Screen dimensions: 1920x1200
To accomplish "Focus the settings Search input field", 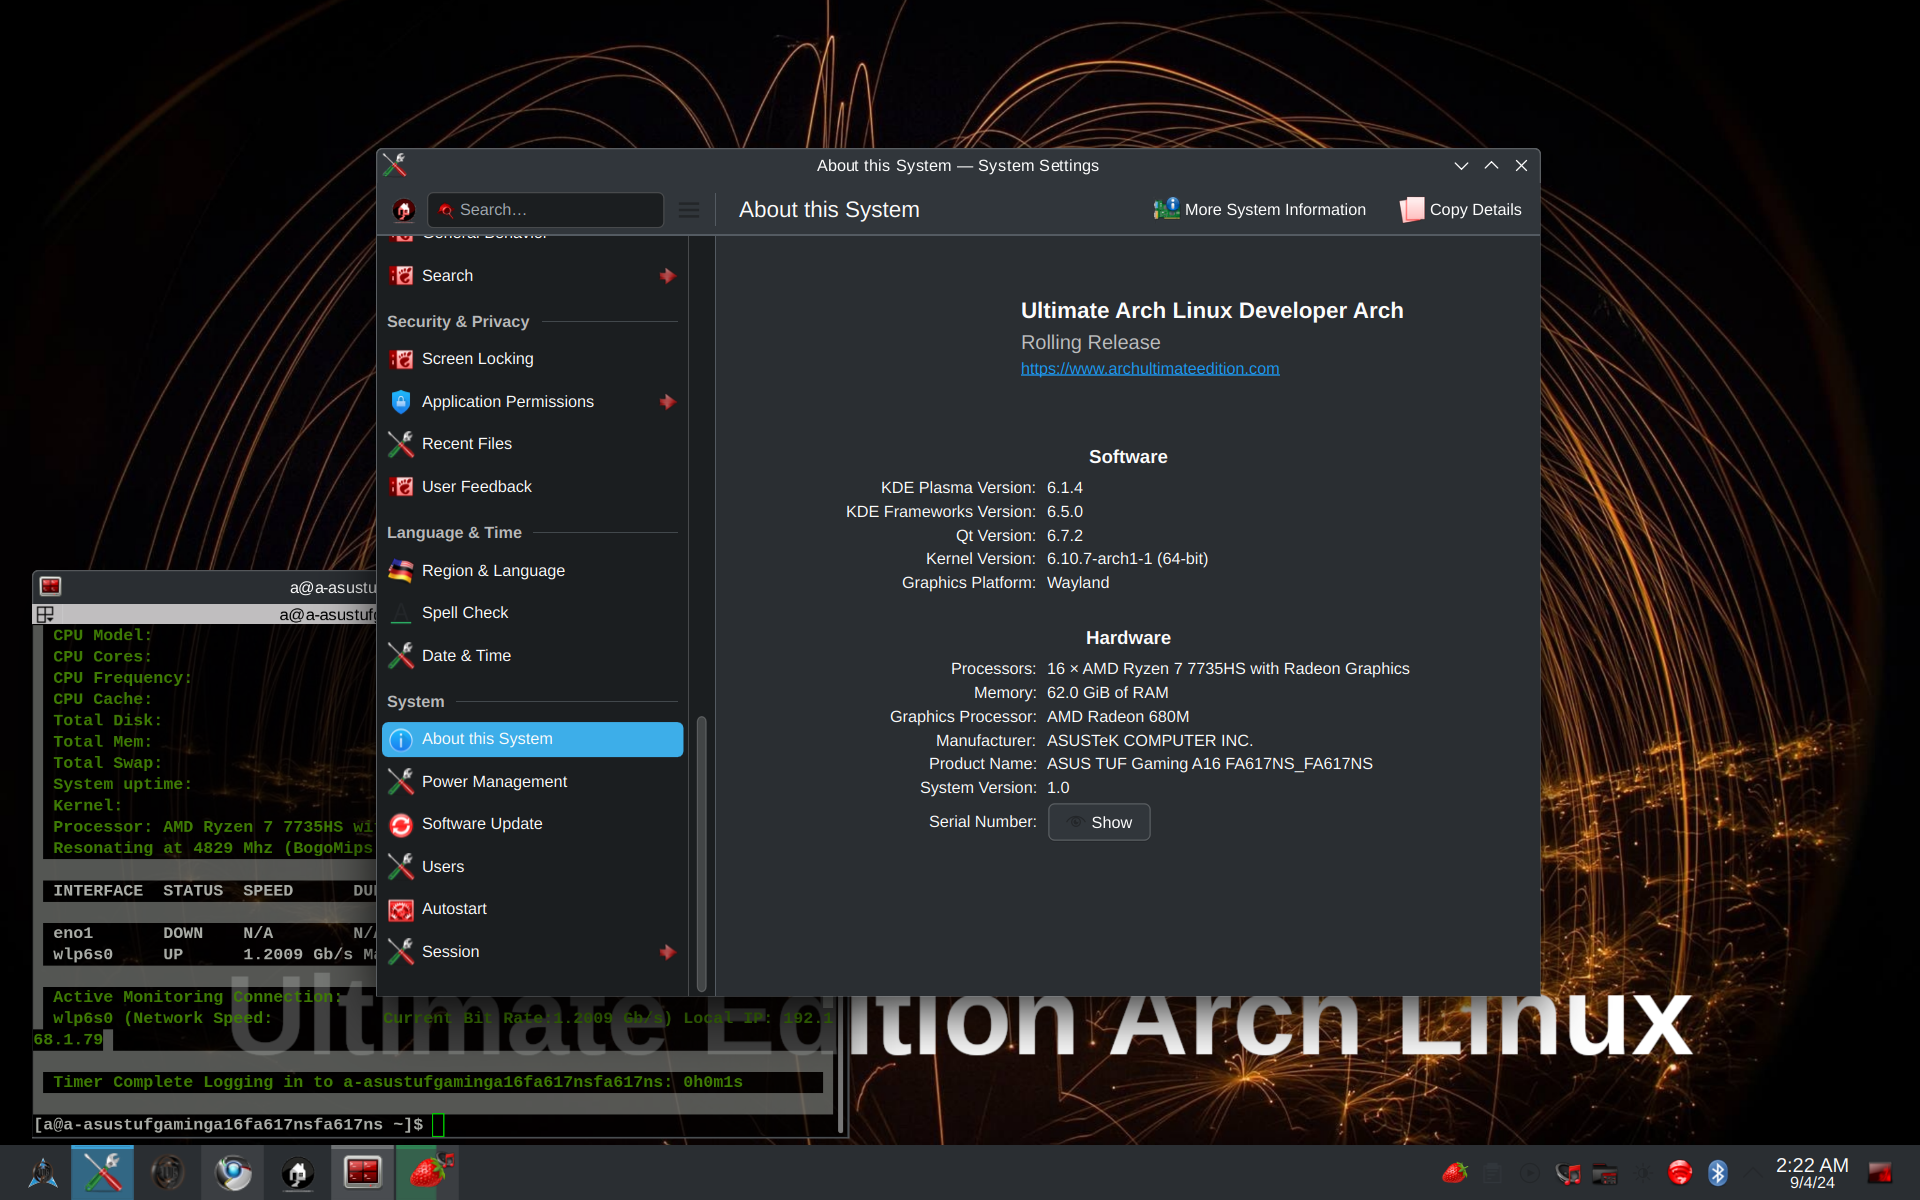I will (546, 210).
